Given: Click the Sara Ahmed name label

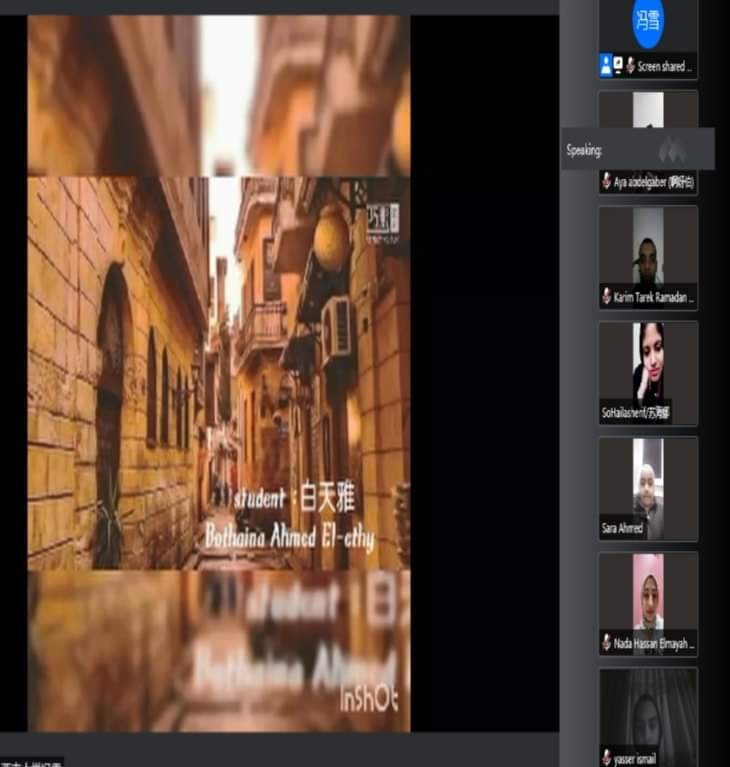Looking at the screenshot, I should 623,528.
